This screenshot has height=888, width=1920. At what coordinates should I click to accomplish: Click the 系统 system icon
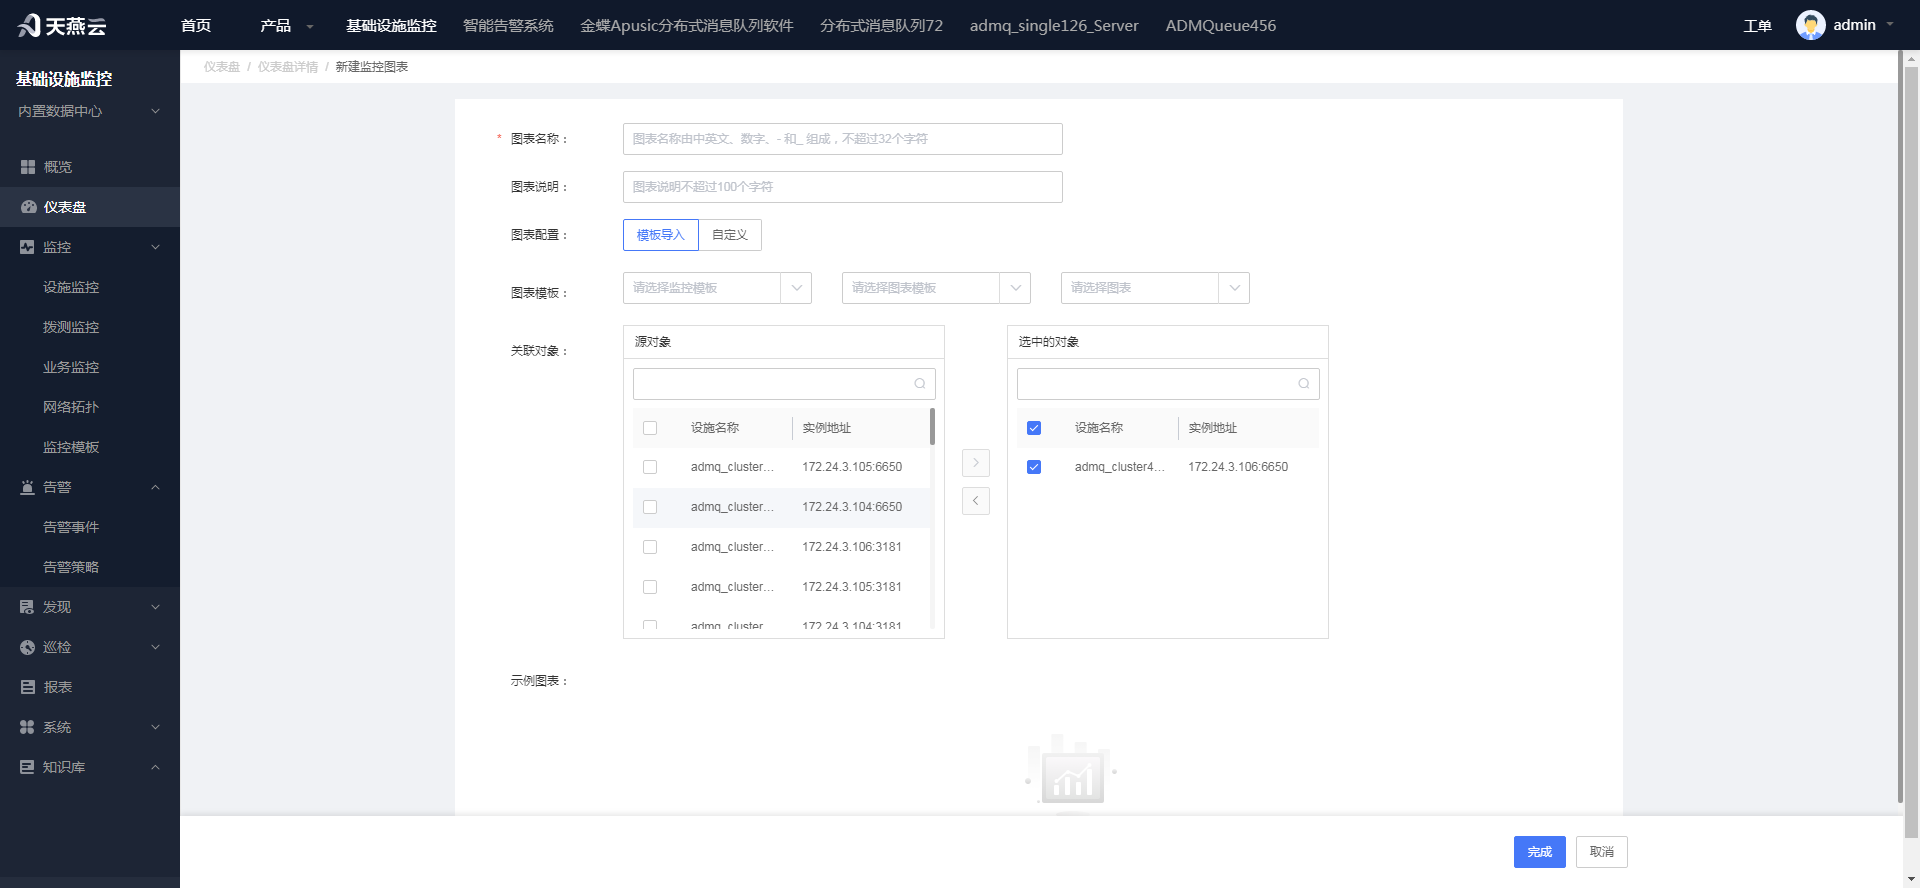pyautogui.click(x=27, y=727)
